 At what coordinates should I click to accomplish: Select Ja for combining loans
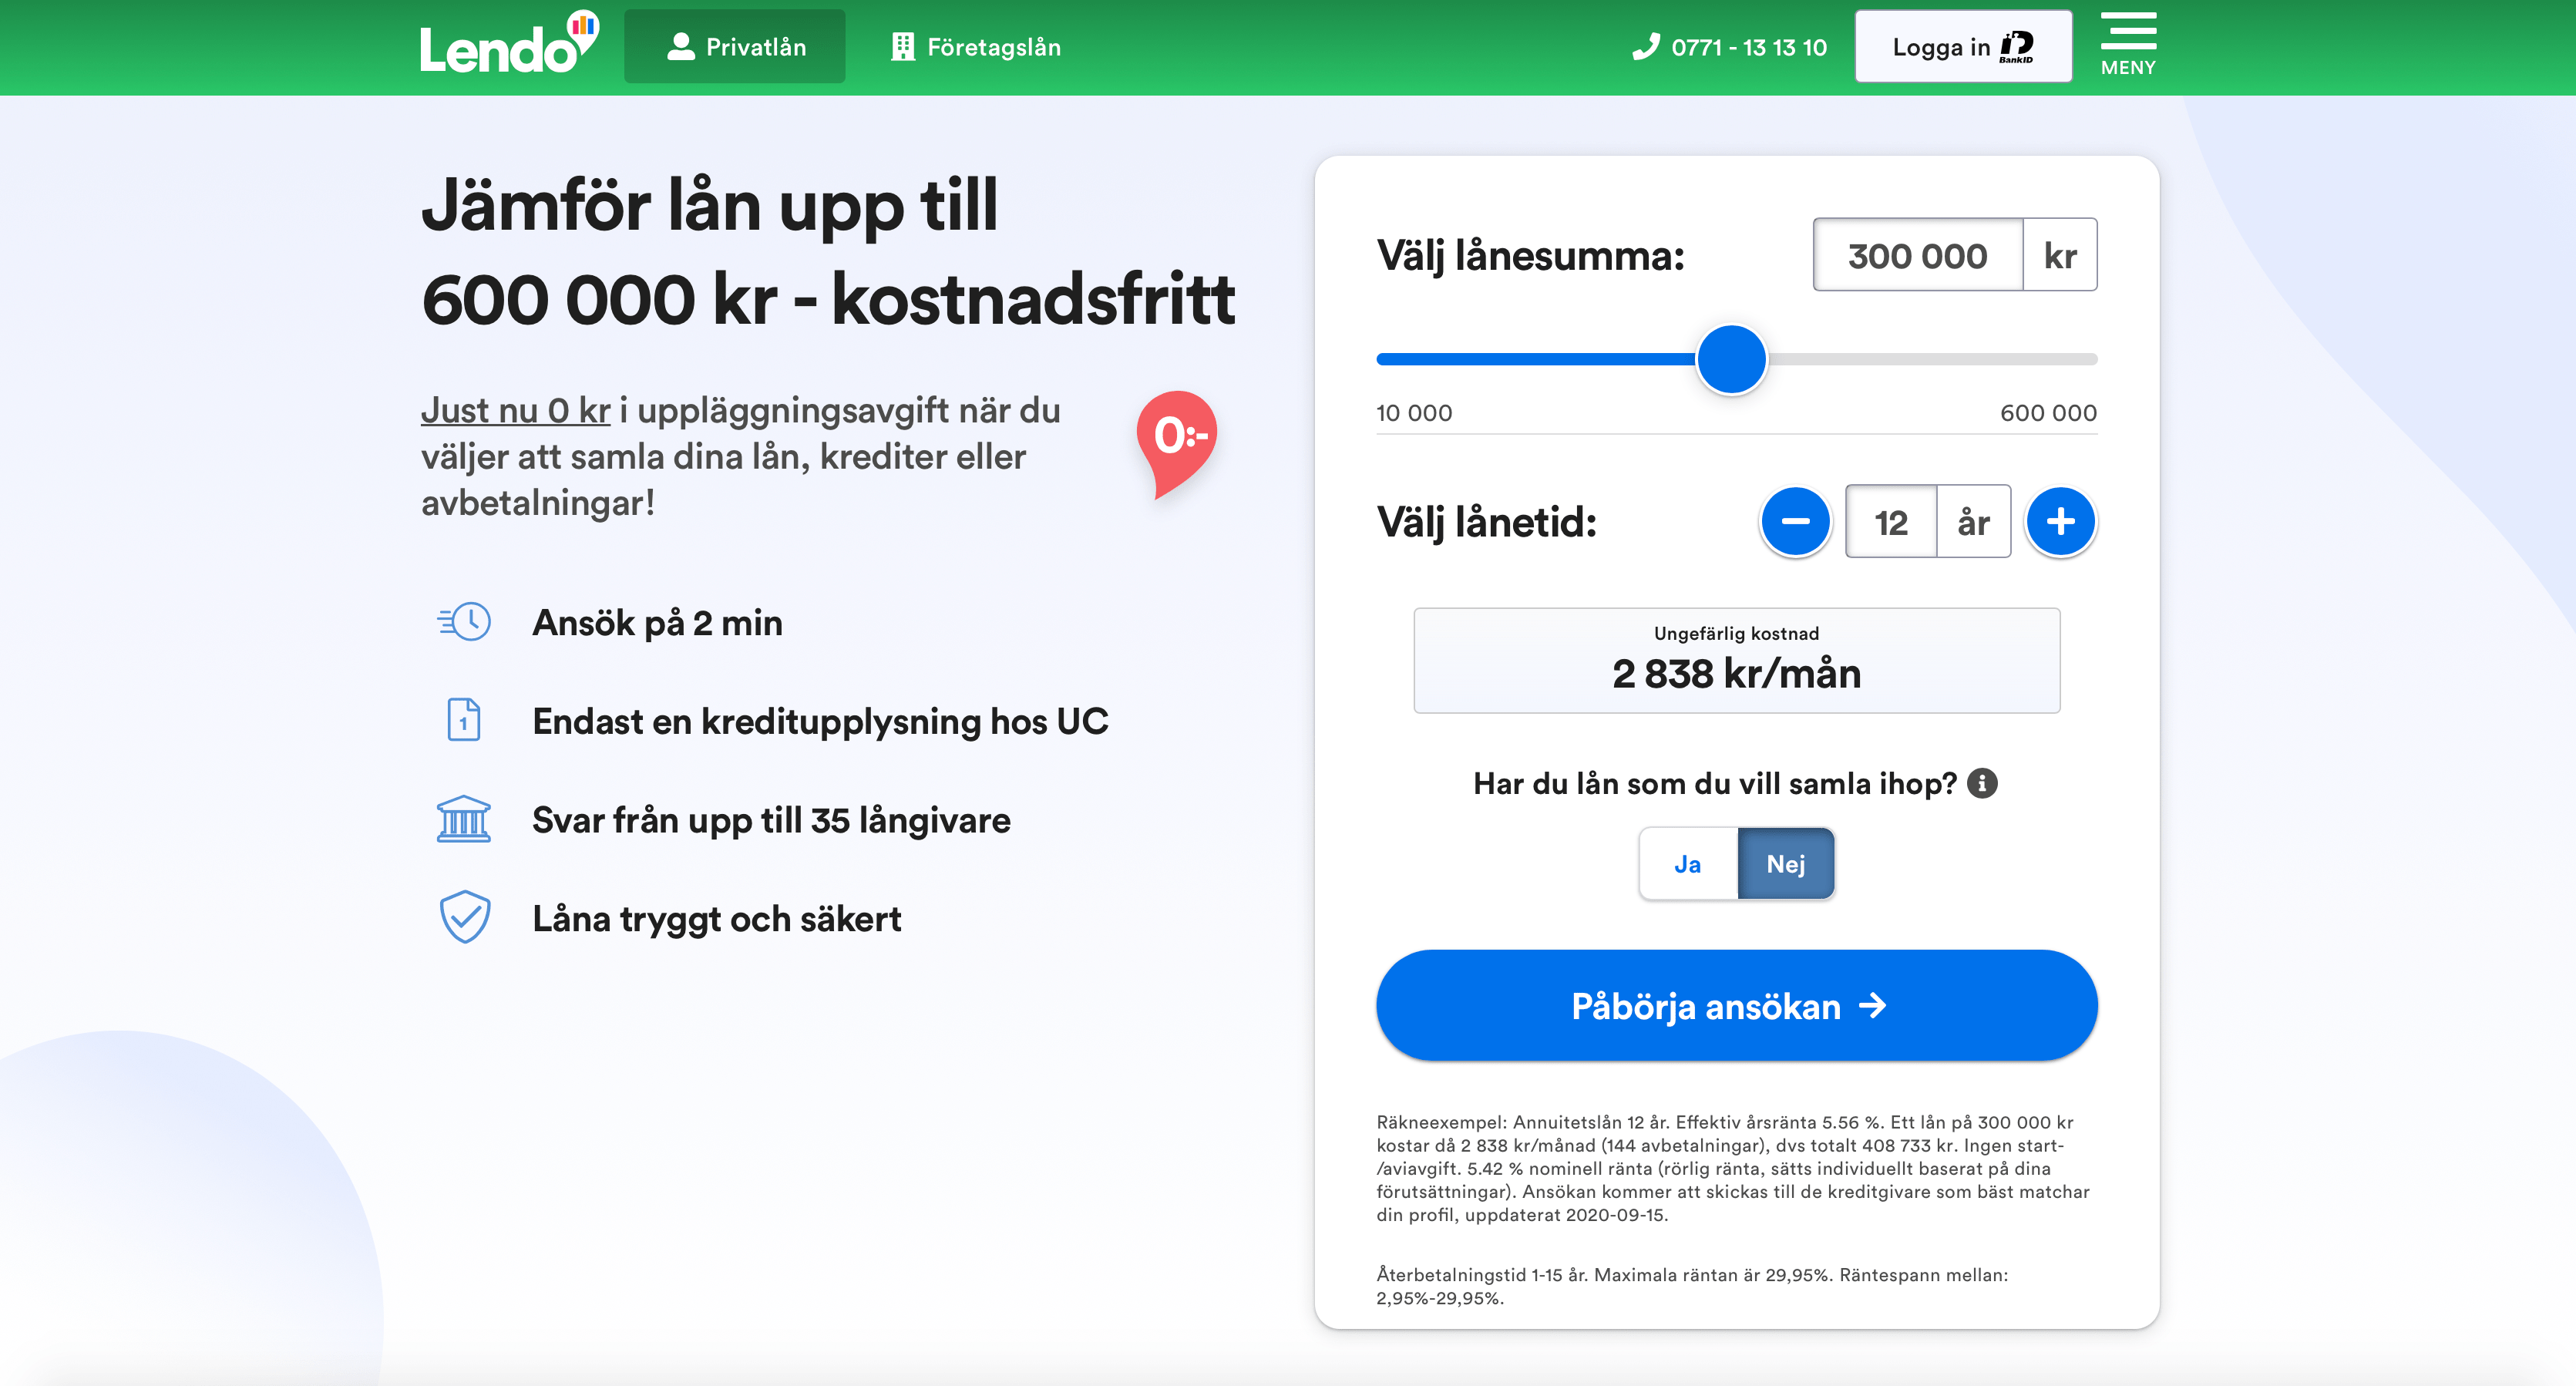[x=1688, y=864]
